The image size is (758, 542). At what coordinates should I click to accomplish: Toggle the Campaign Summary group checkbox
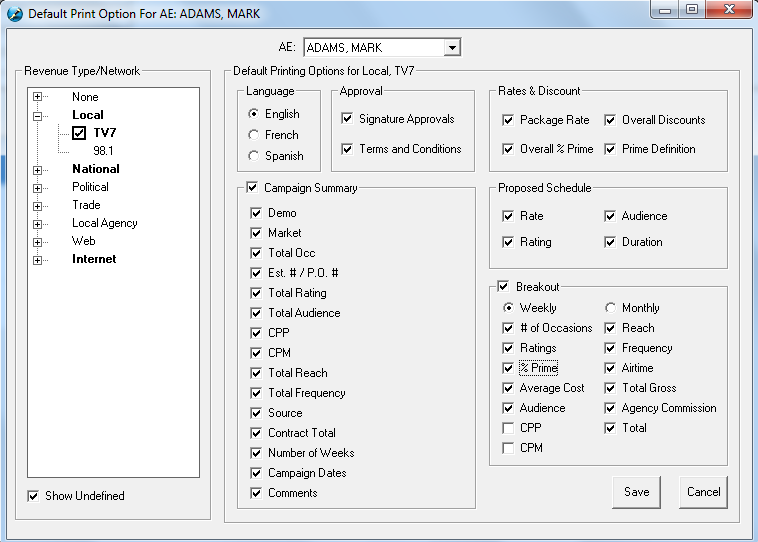[253, 187]
